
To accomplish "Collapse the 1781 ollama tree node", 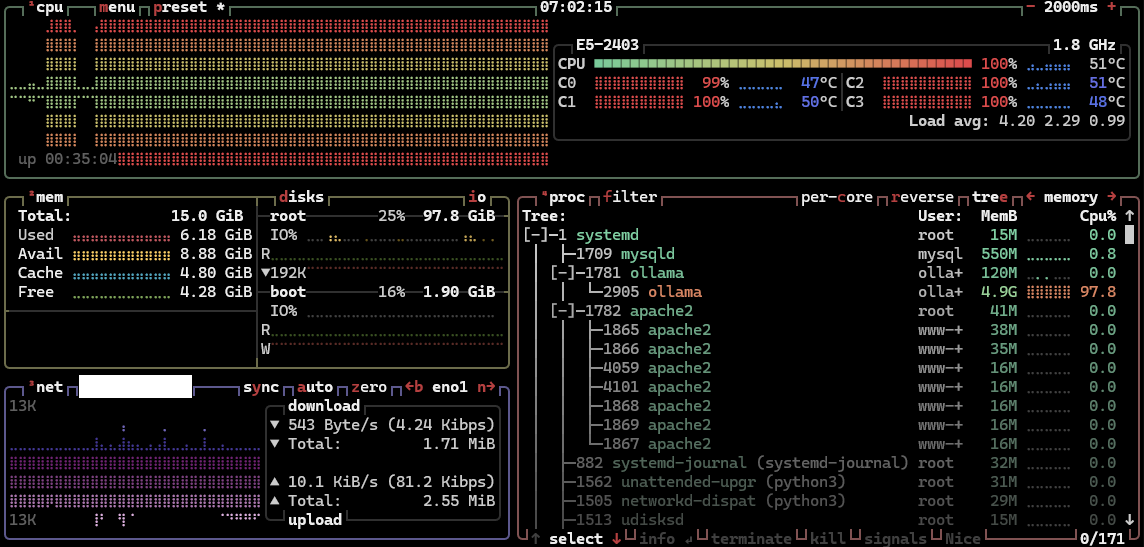I will coord(563,273).
